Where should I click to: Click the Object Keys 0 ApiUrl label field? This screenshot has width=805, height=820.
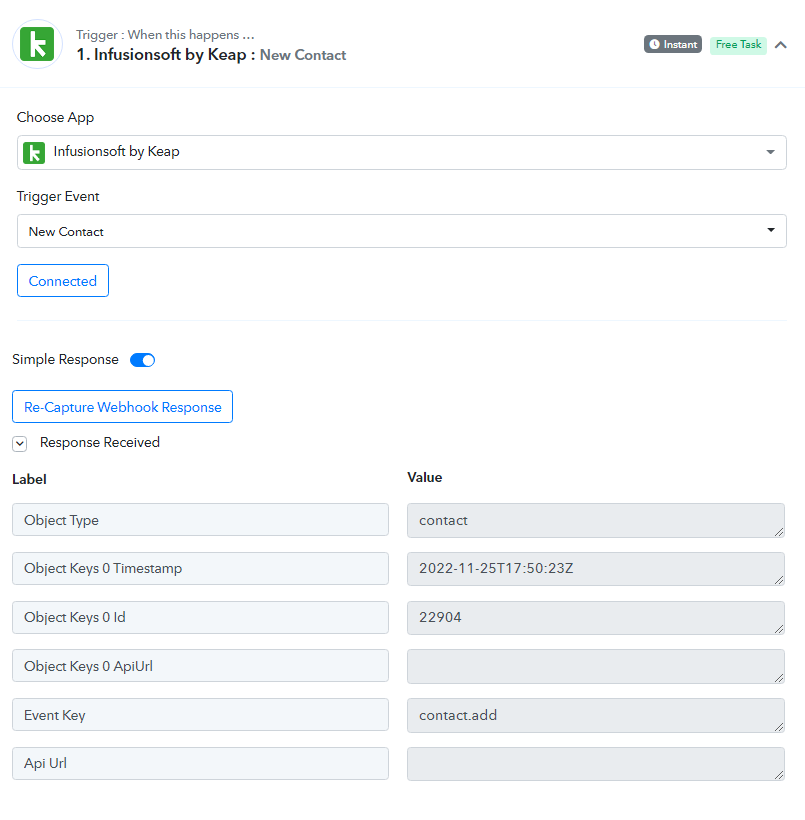click(200, 666)
